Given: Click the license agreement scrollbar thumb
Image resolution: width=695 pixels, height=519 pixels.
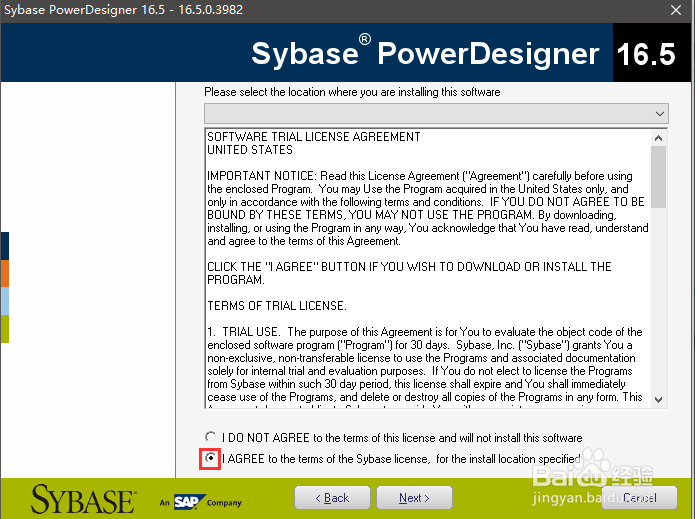Looking at the screenshot, I should click(x=659, y=177).
